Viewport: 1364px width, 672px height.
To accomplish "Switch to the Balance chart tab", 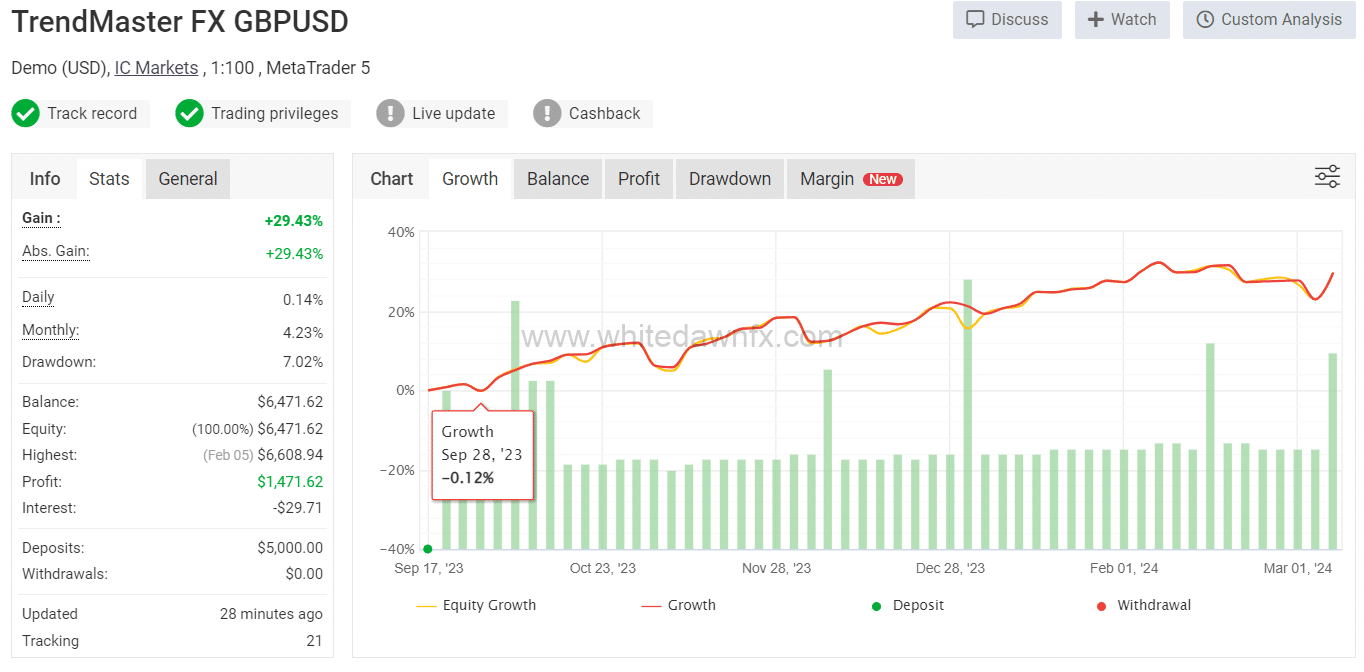I will coord(557,179).
